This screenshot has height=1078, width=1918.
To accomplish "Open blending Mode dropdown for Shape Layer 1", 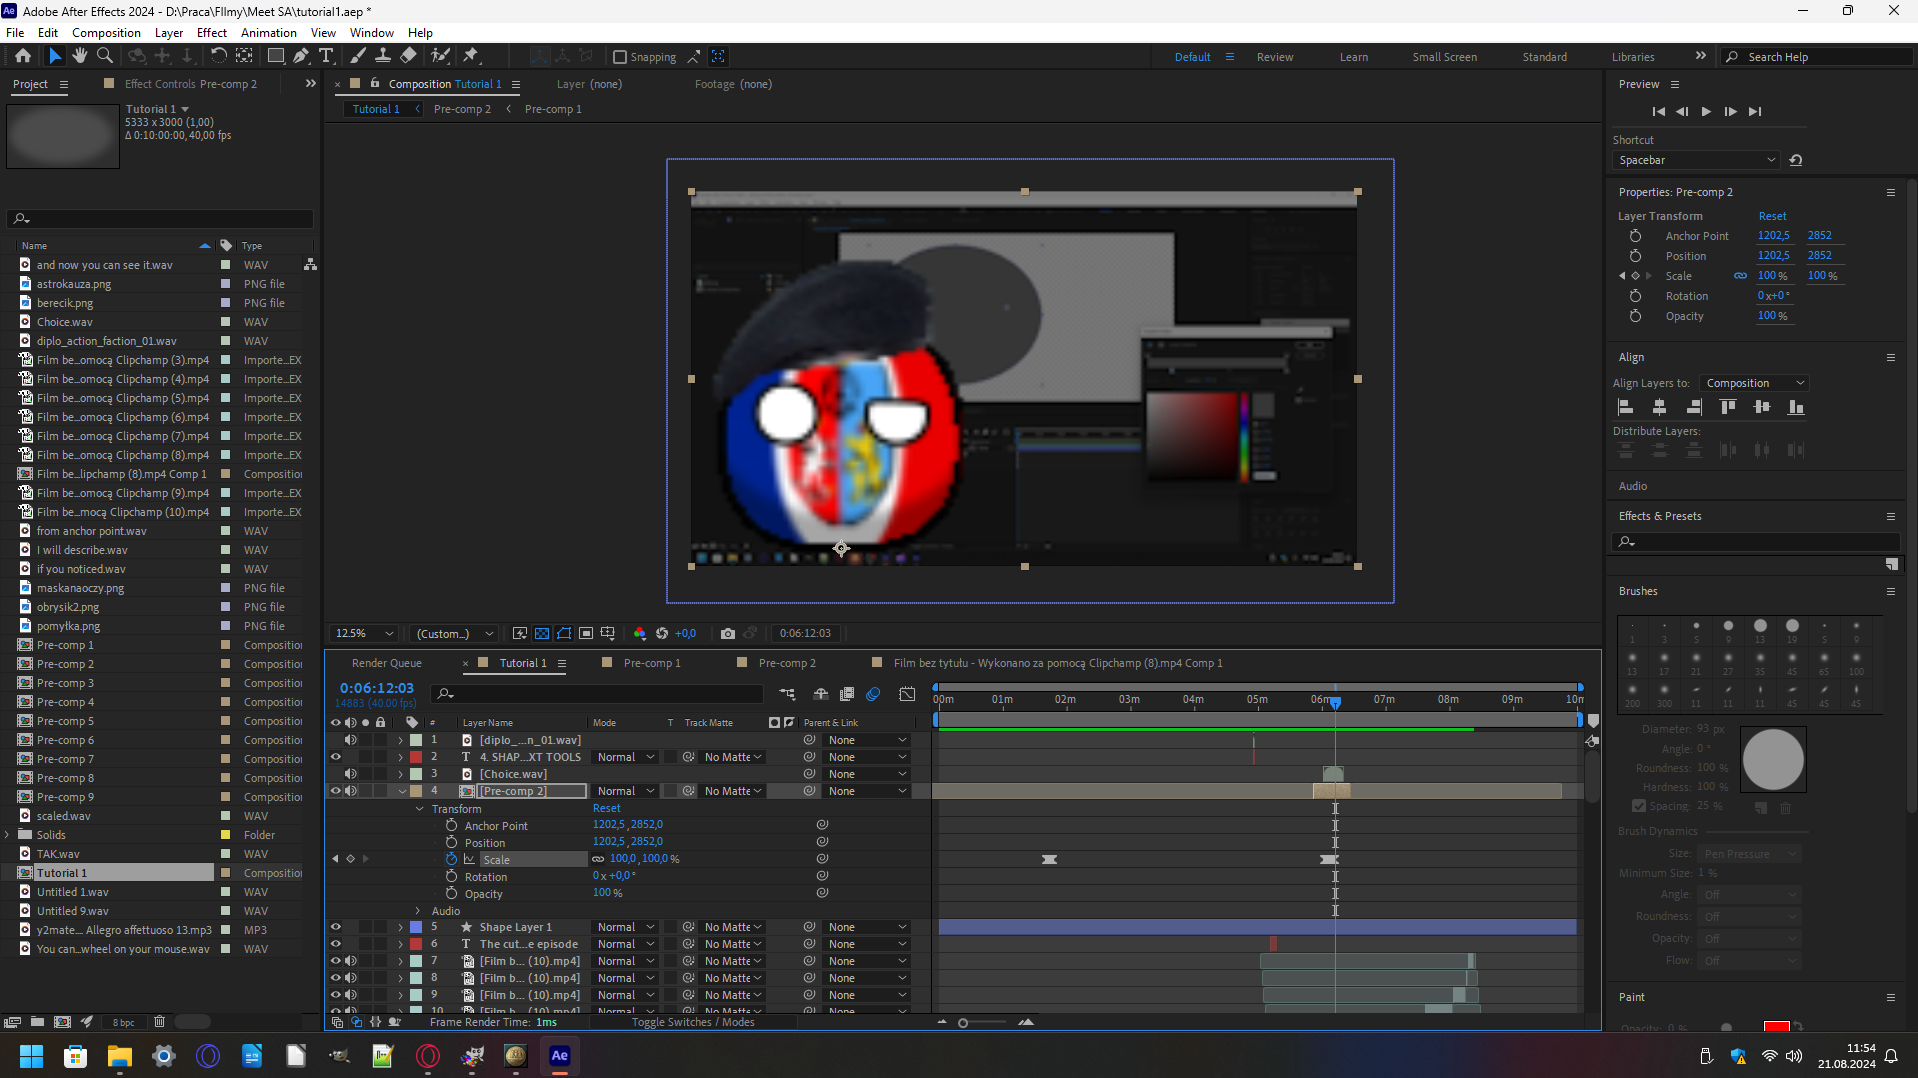I will pyautogui.click(x=626, y=927).
